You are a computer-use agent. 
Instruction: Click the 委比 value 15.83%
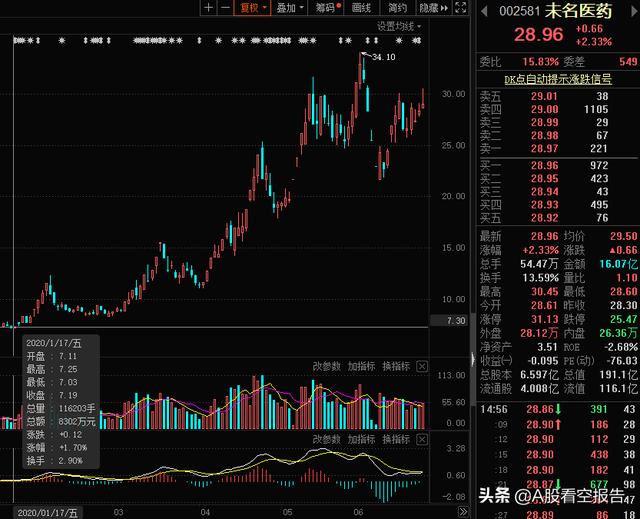[540, 62]
